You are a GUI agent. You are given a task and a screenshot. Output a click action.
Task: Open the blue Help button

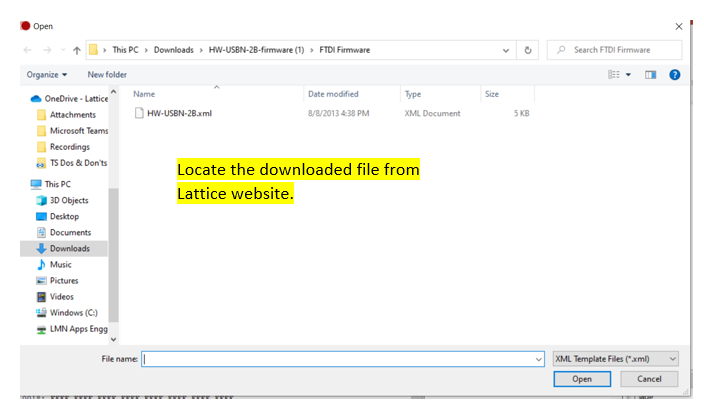click(674, 75)
